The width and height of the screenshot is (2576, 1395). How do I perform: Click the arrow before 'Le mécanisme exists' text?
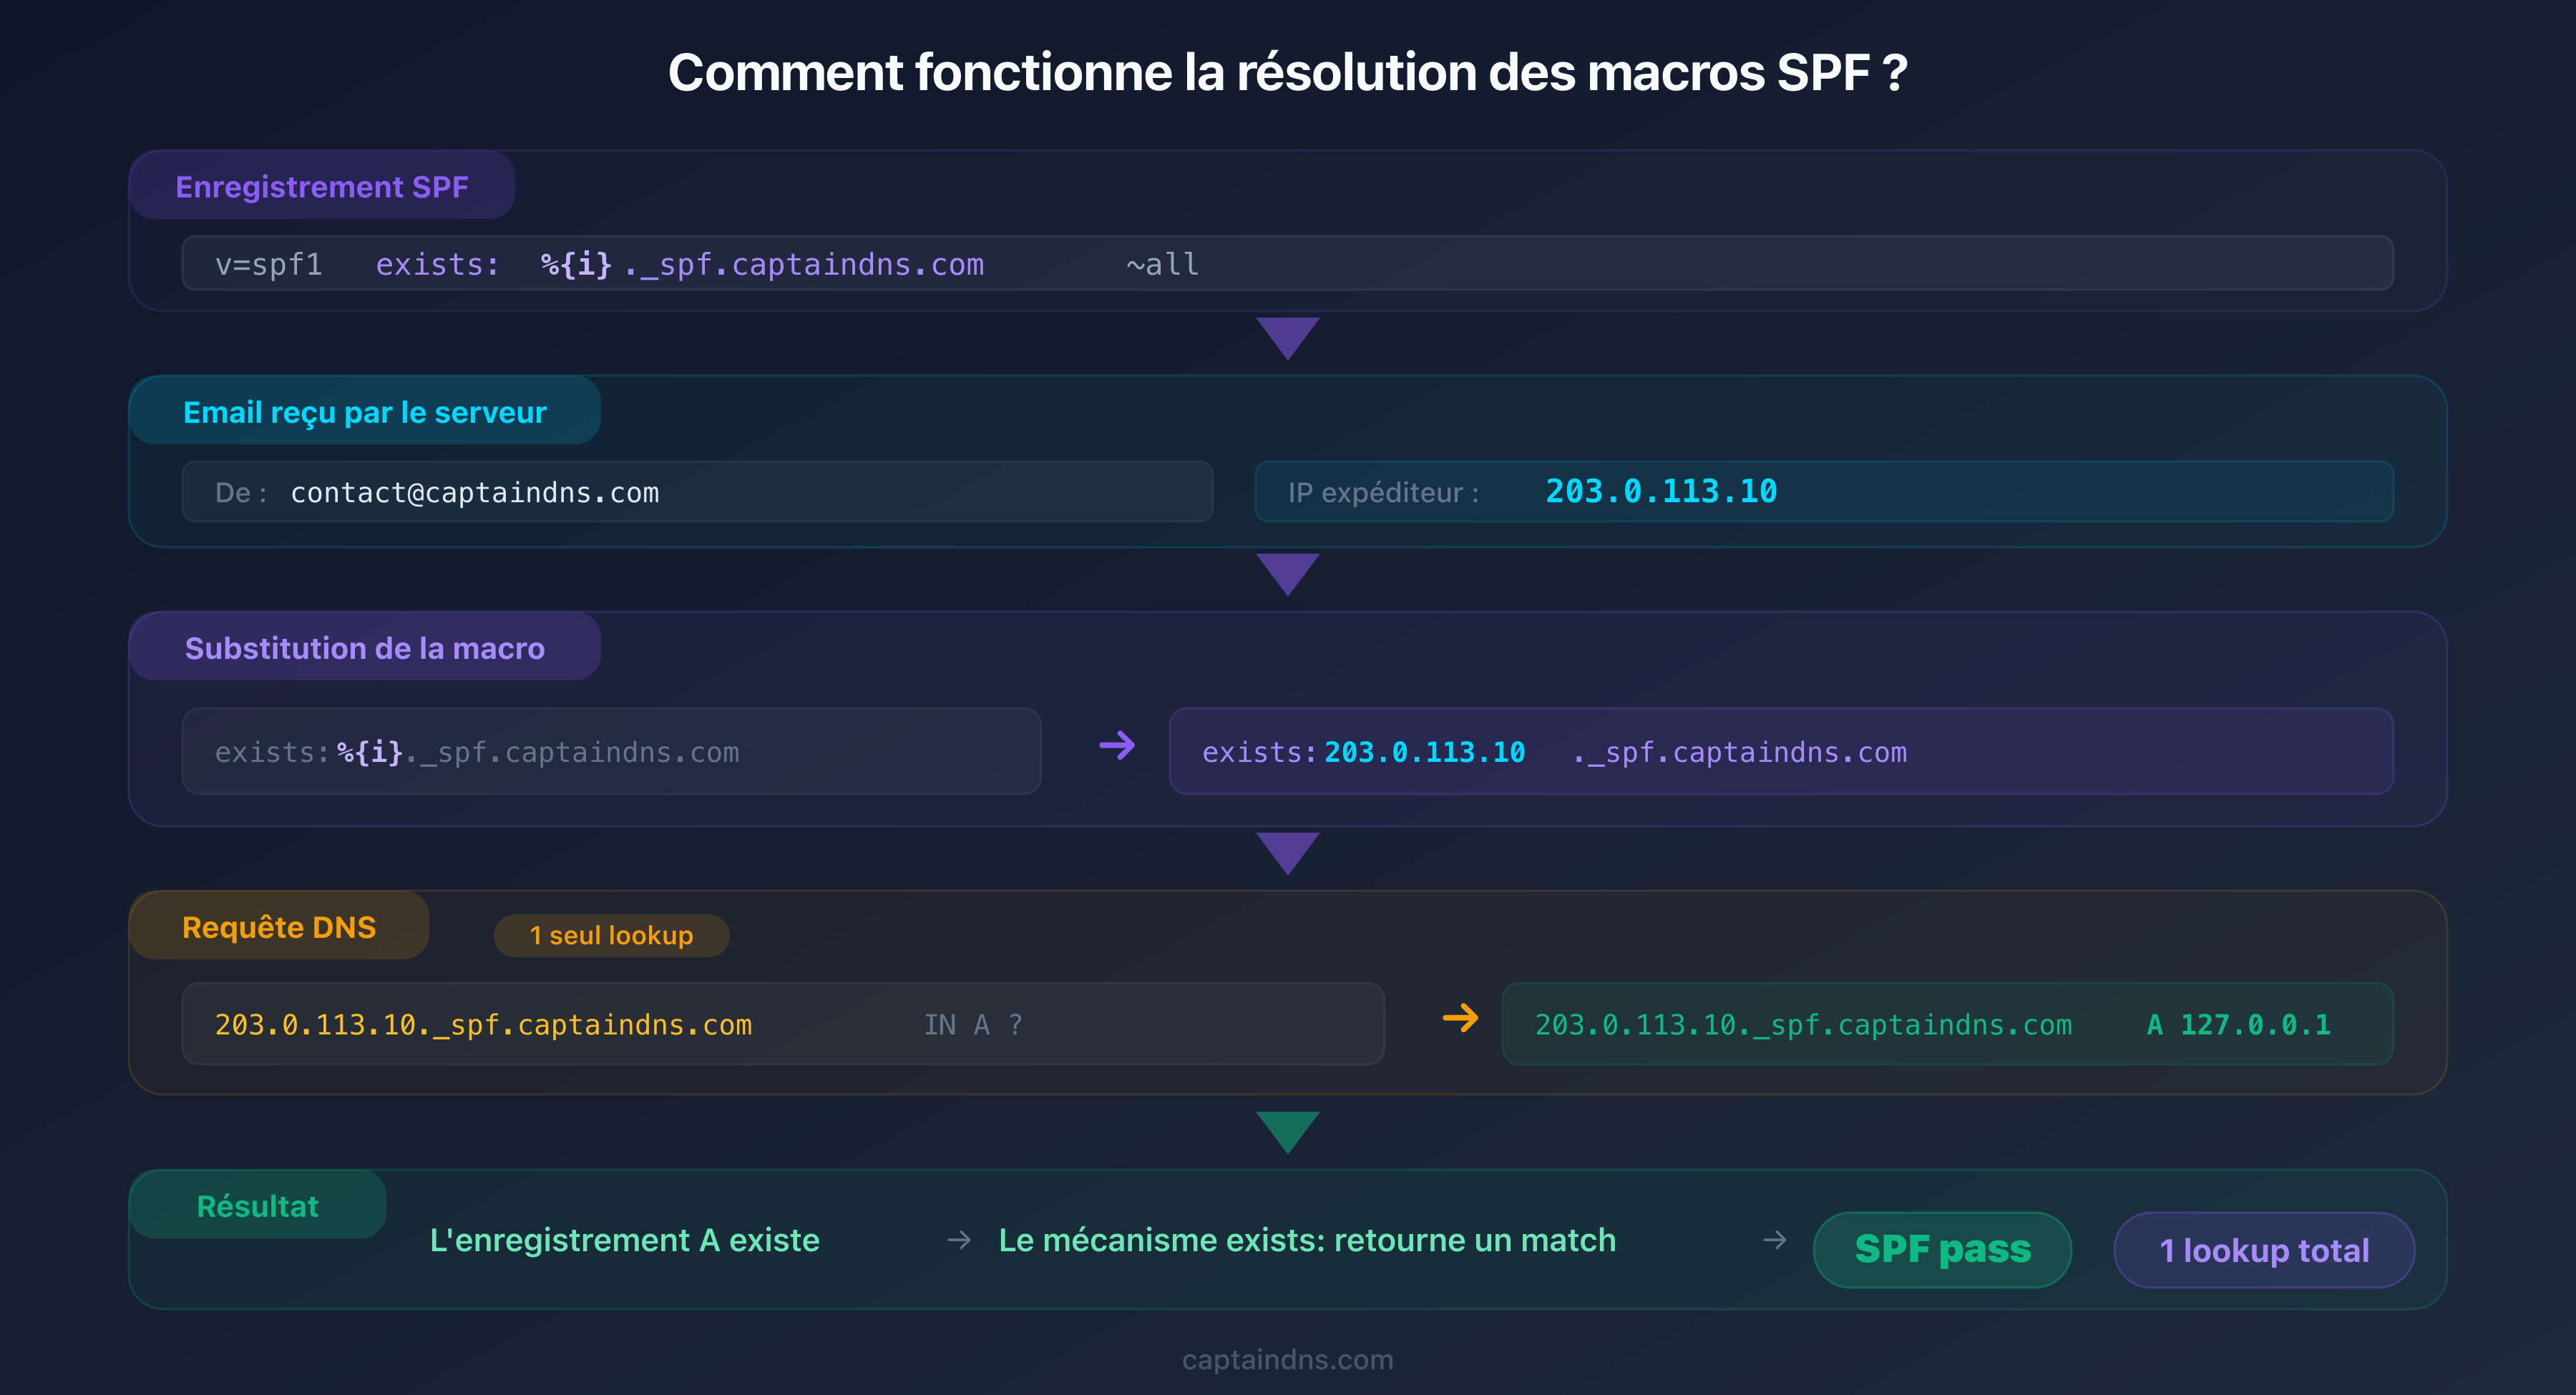pos(959,1240)
